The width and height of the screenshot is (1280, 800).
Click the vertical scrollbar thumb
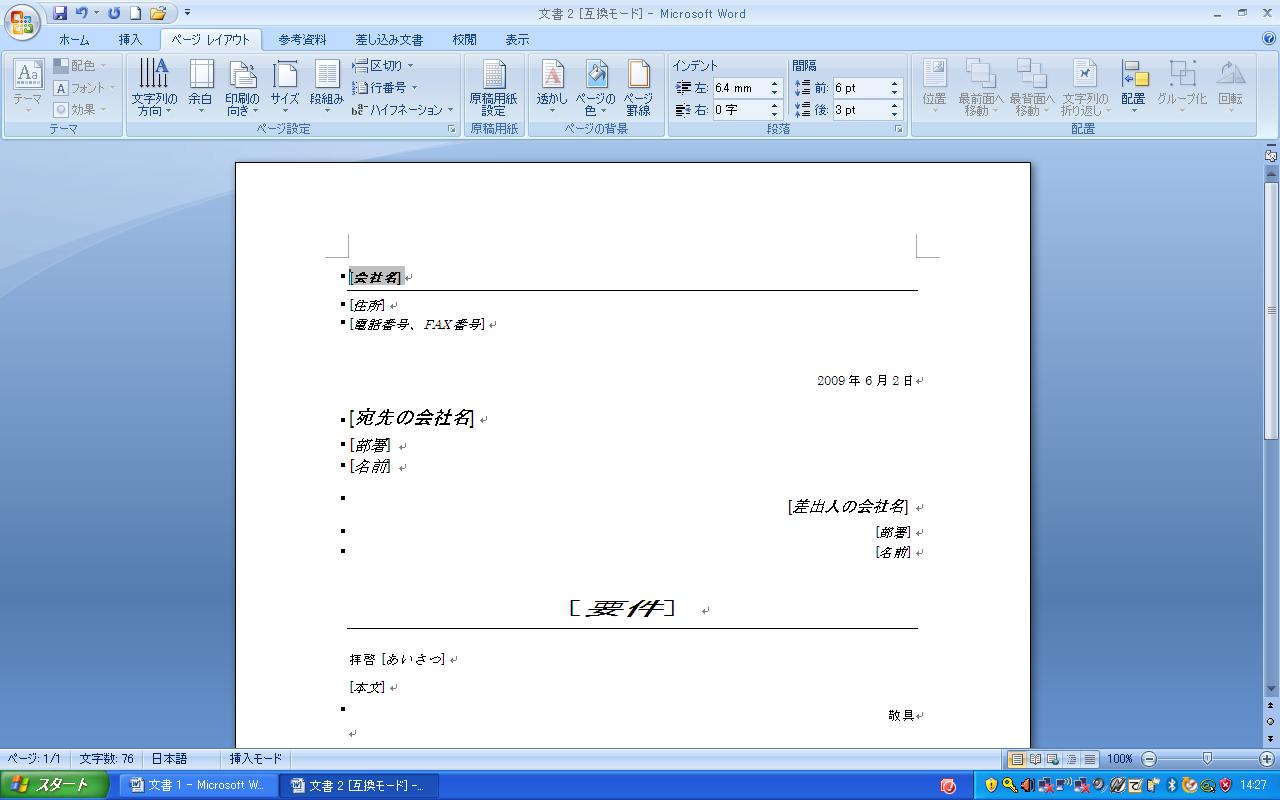coord(1271,310)
